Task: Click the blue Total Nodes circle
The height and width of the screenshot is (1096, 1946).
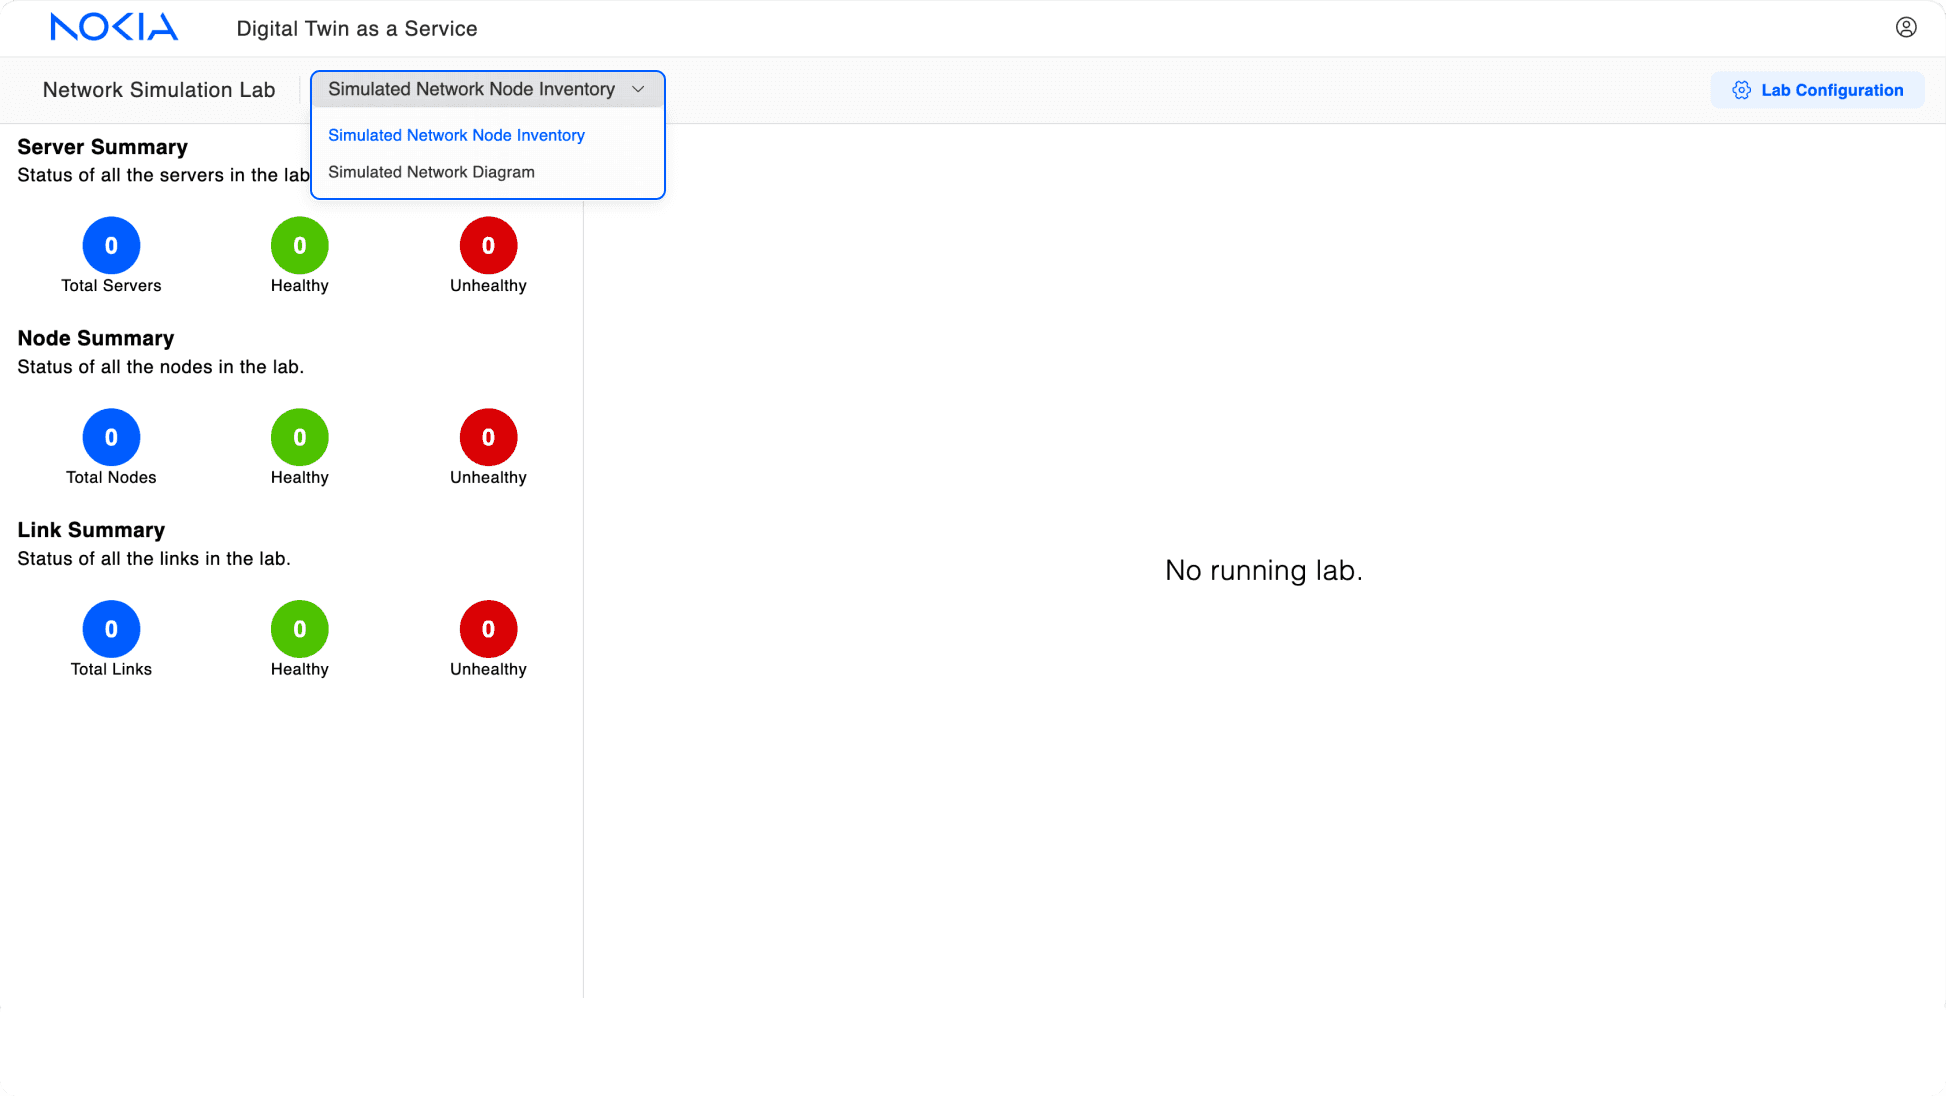Action: pos(111,437)
